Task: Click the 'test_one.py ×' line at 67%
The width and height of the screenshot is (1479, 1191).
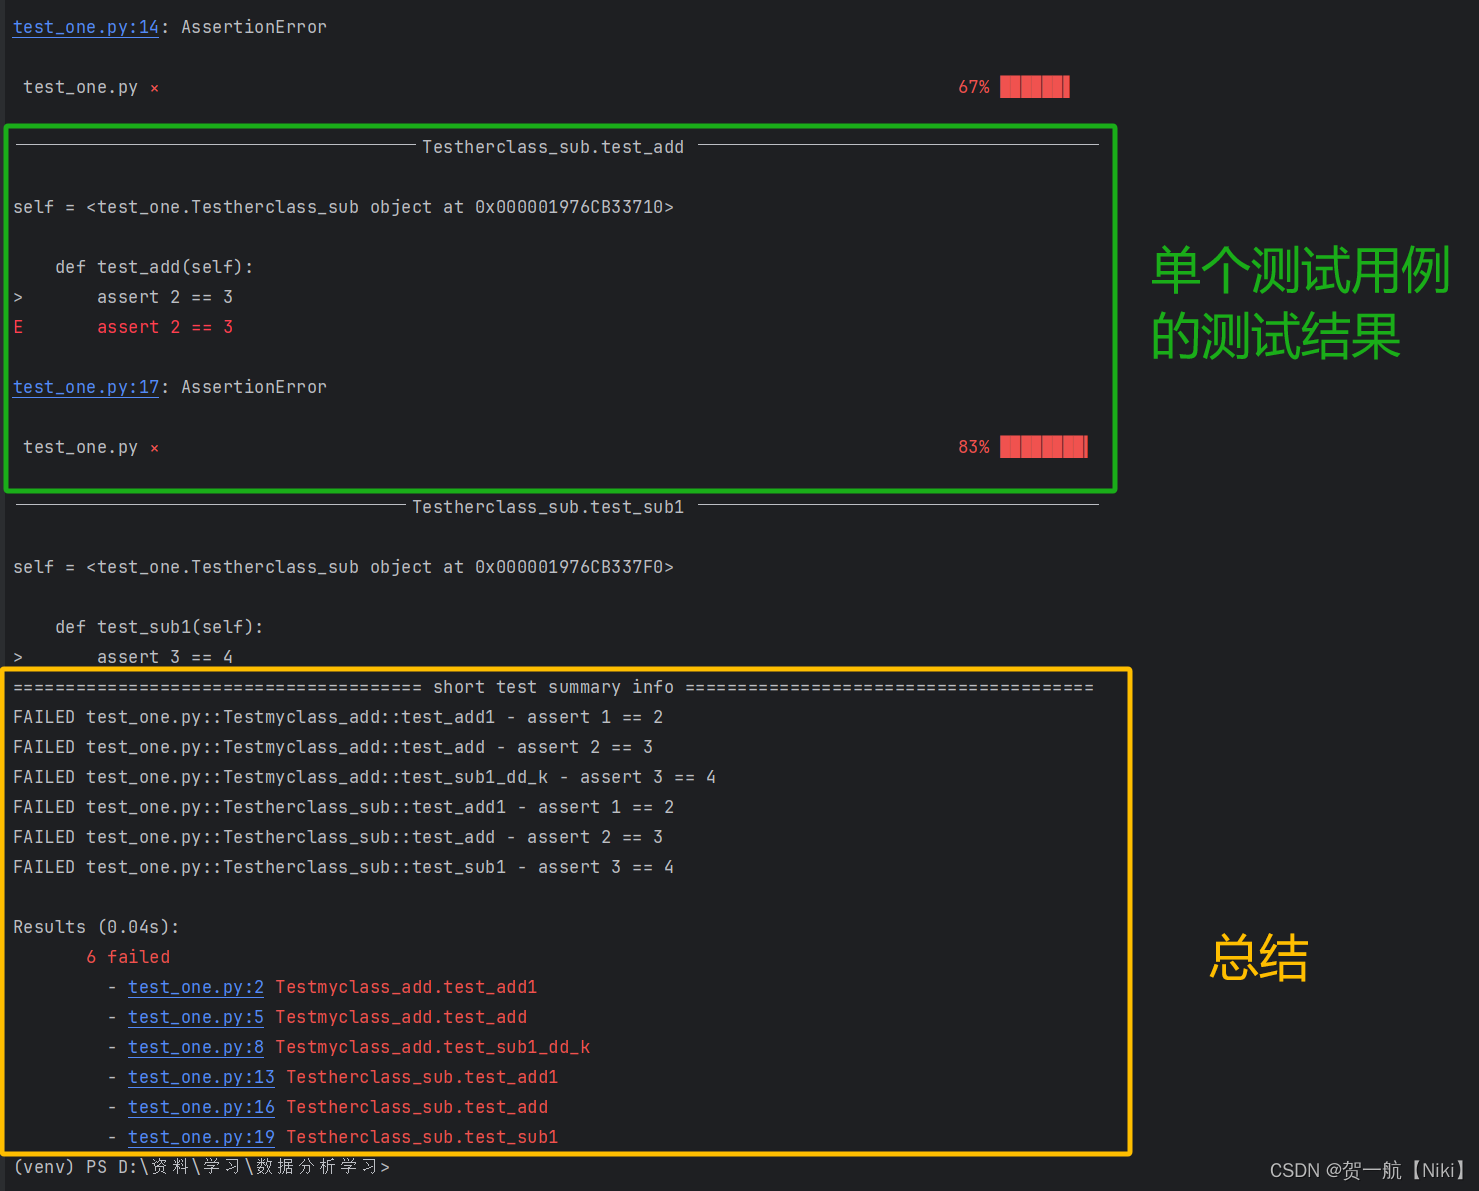Action: pos(90,87)
